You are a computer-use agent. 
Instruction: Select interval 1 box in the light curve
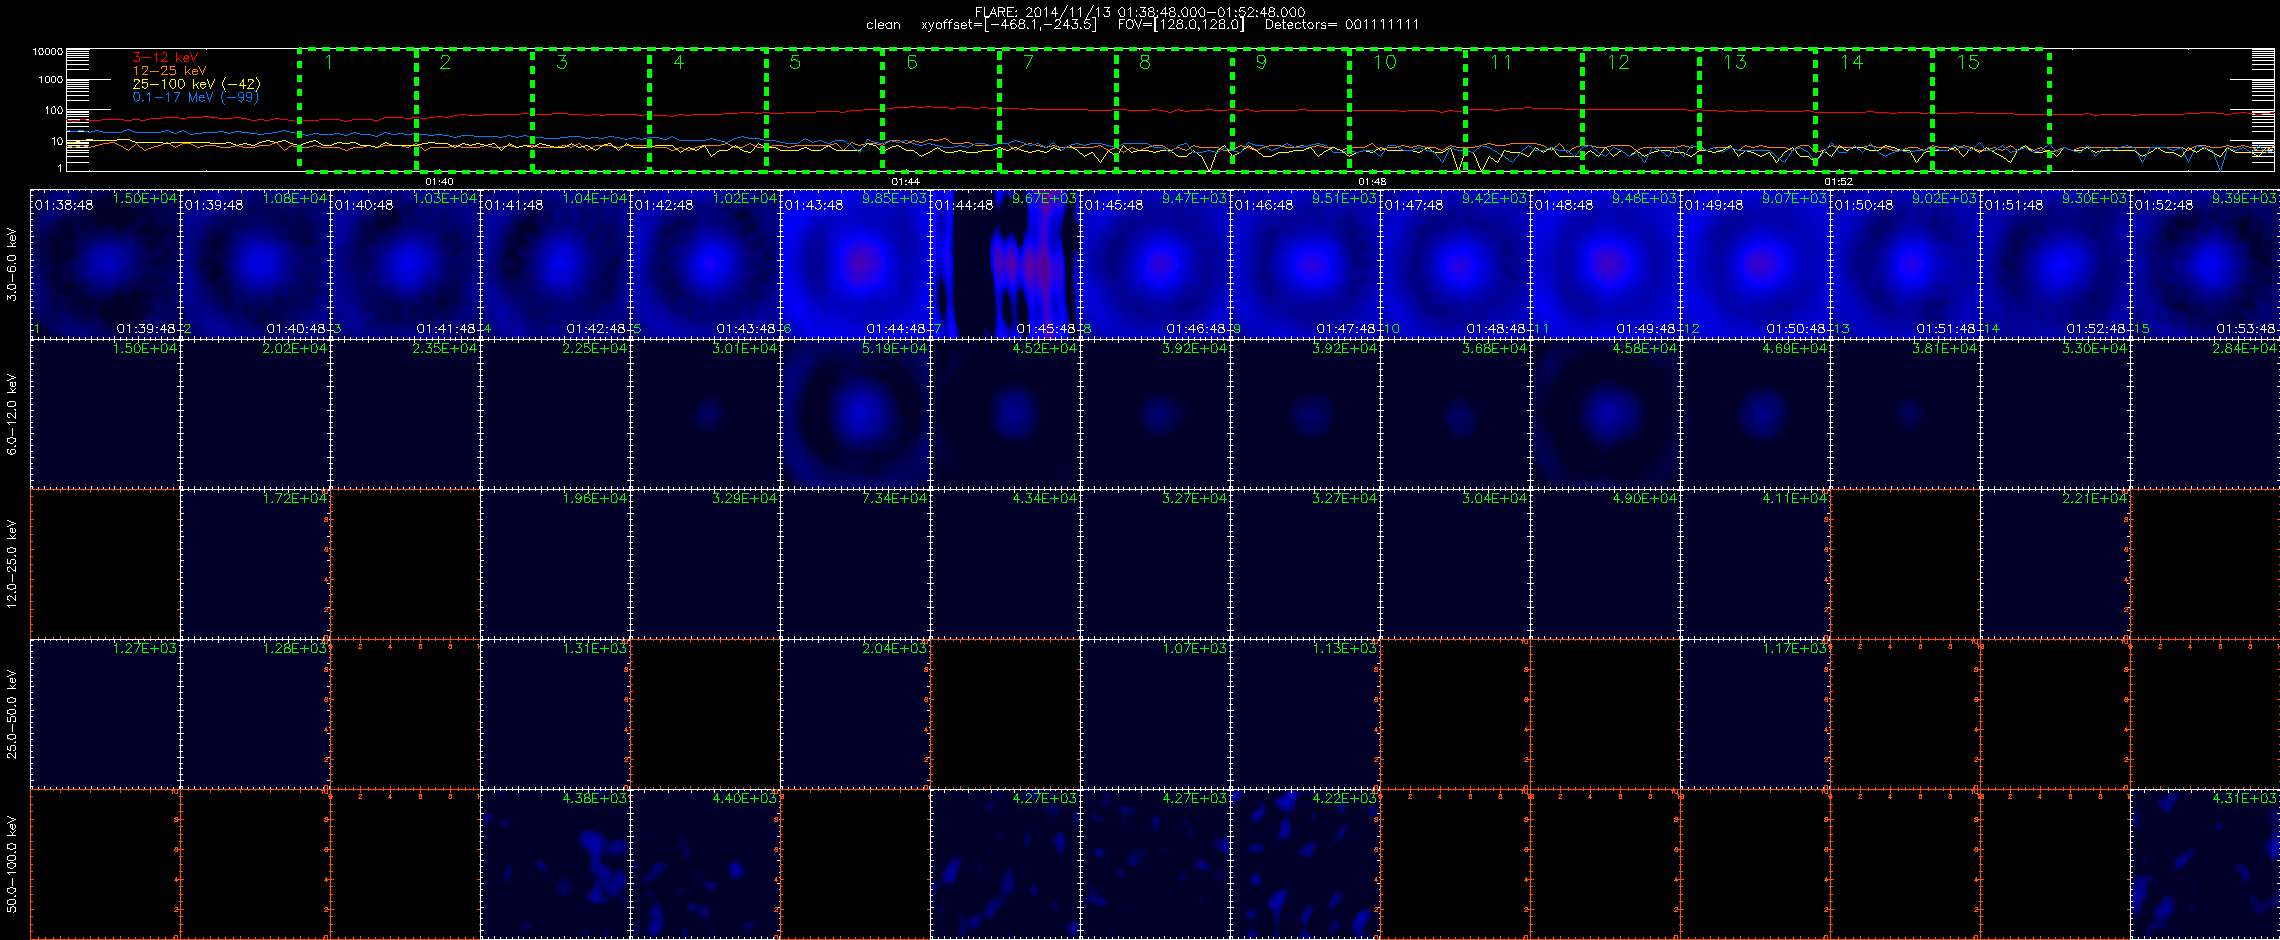coord(358,109)
